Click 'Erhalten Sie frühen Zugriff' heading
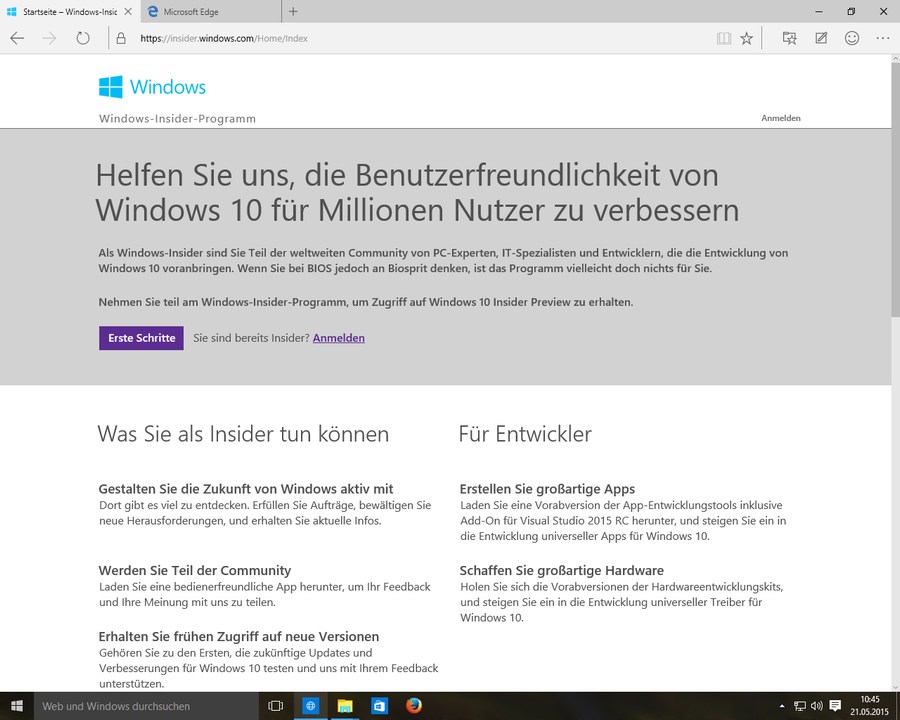 tap(239, 637)
